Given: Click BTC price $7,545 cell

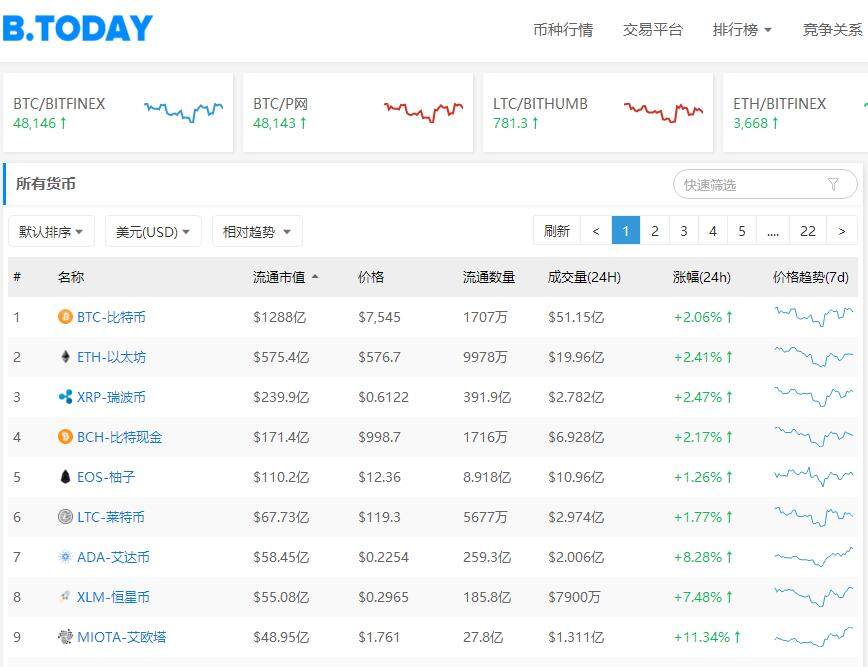Looking at the screenshot, I should tap(379, 317).
